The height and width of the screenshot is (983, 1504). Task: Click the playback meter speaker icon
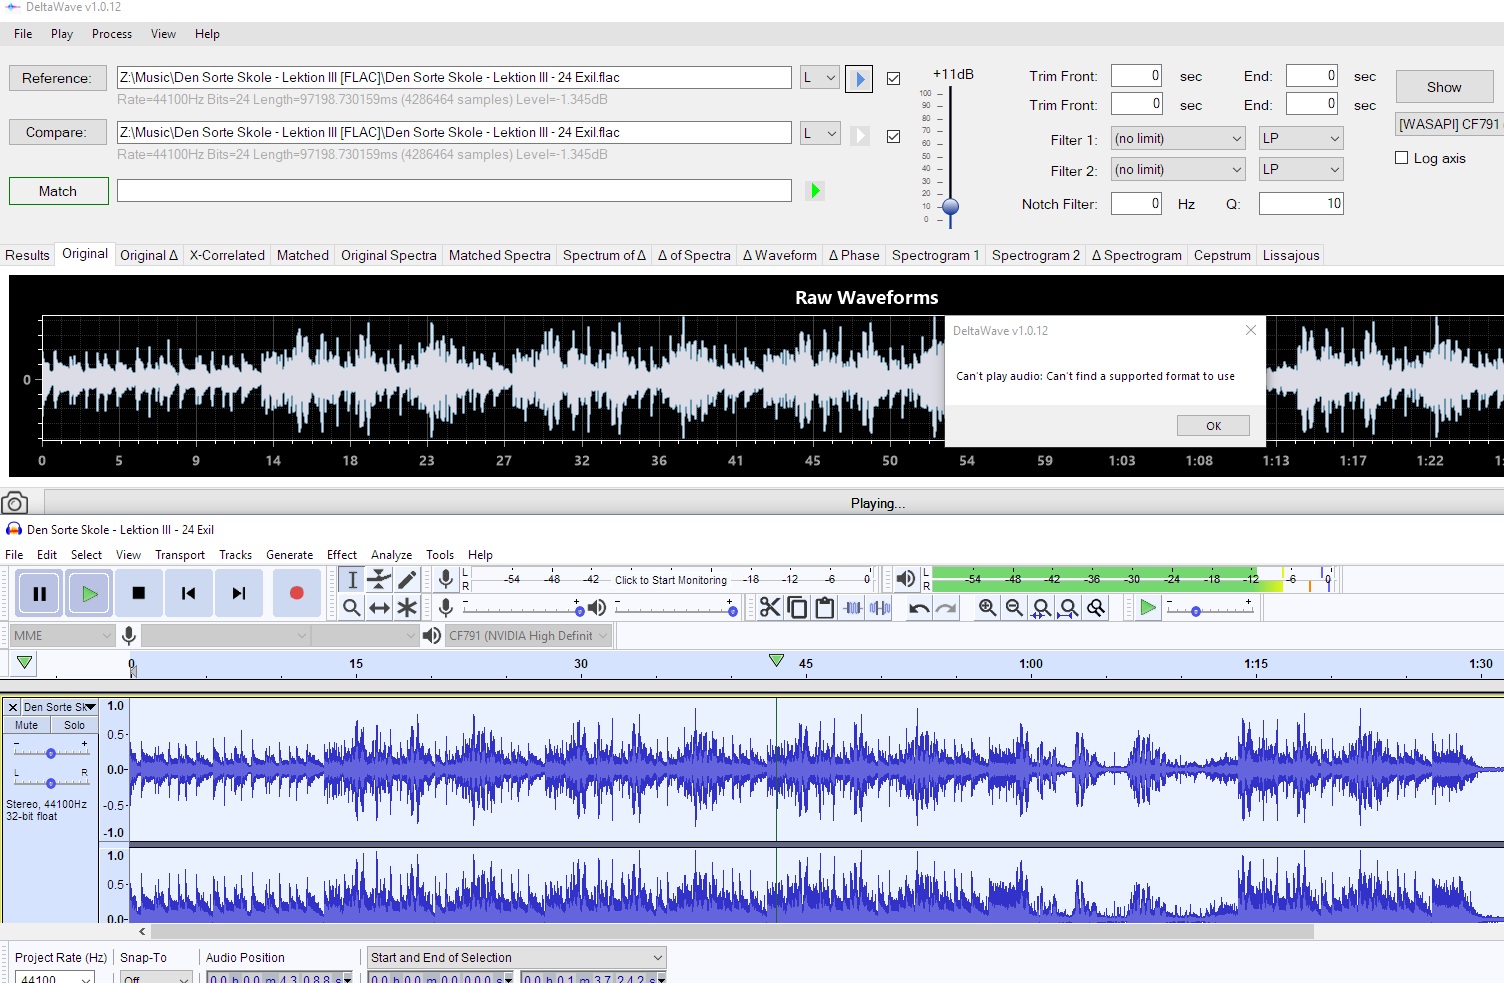[x=906, y=579]
